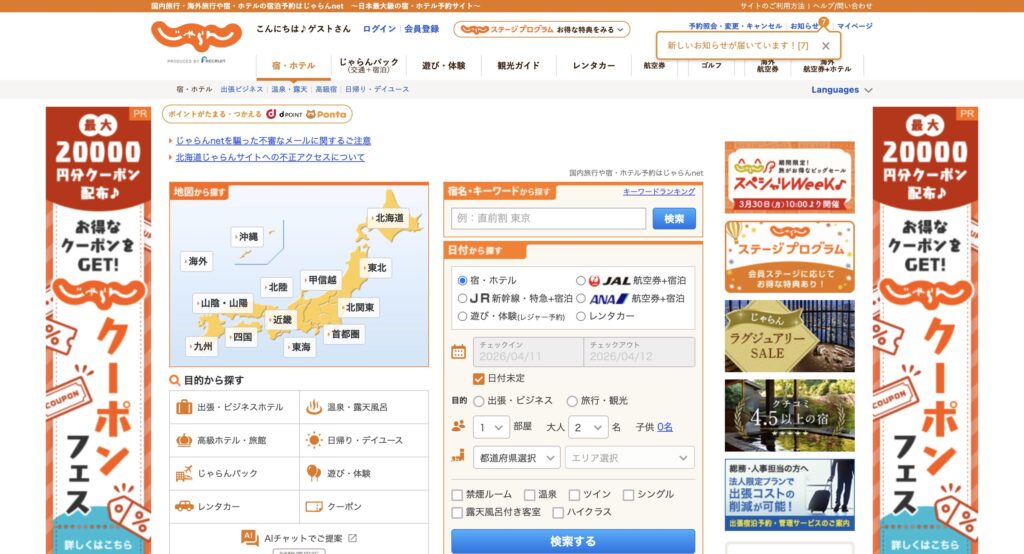Check the 温泉 checkbox
The image size is (1024, 554).
[530, 495]
